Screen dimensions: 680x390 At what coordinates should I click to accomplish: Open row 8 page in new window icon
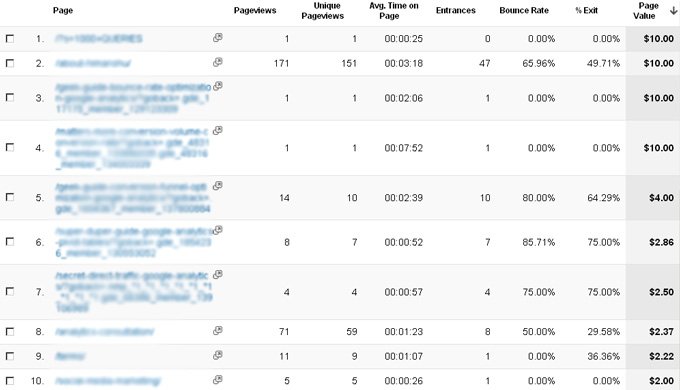218,331
